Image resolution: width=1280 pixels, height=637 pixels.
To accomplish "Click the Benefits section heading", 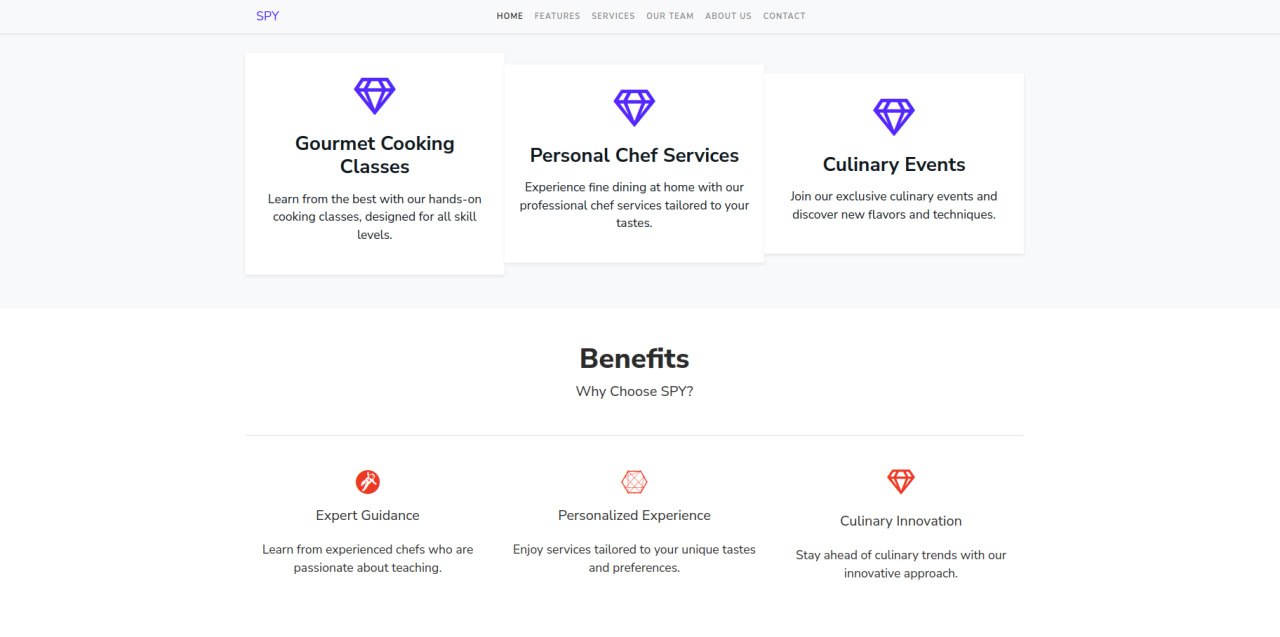I will click(x=634, y=358).
